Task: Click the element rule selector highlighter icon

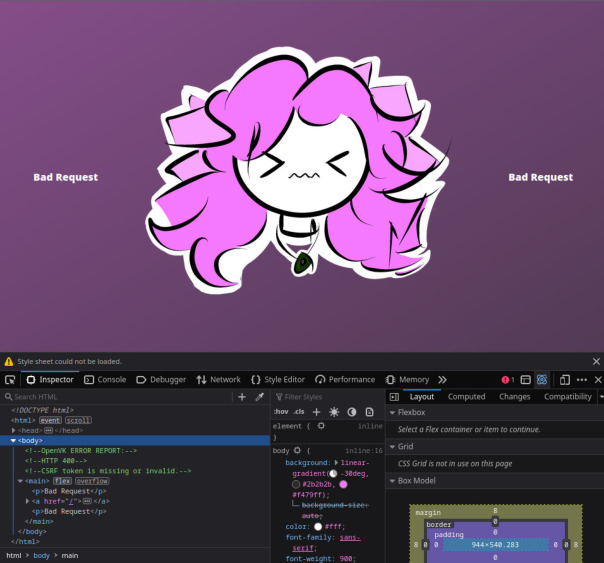Action: (321, 426)
